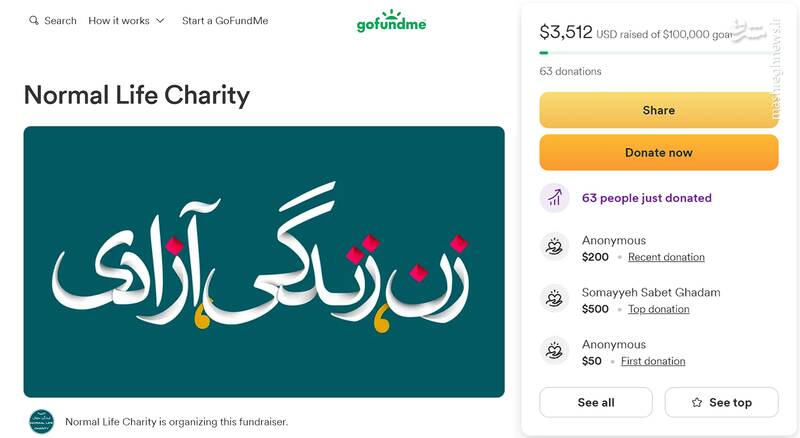800x438 pixels.
Task: Click the See top donations button
Action: click(x=721, y=402)
